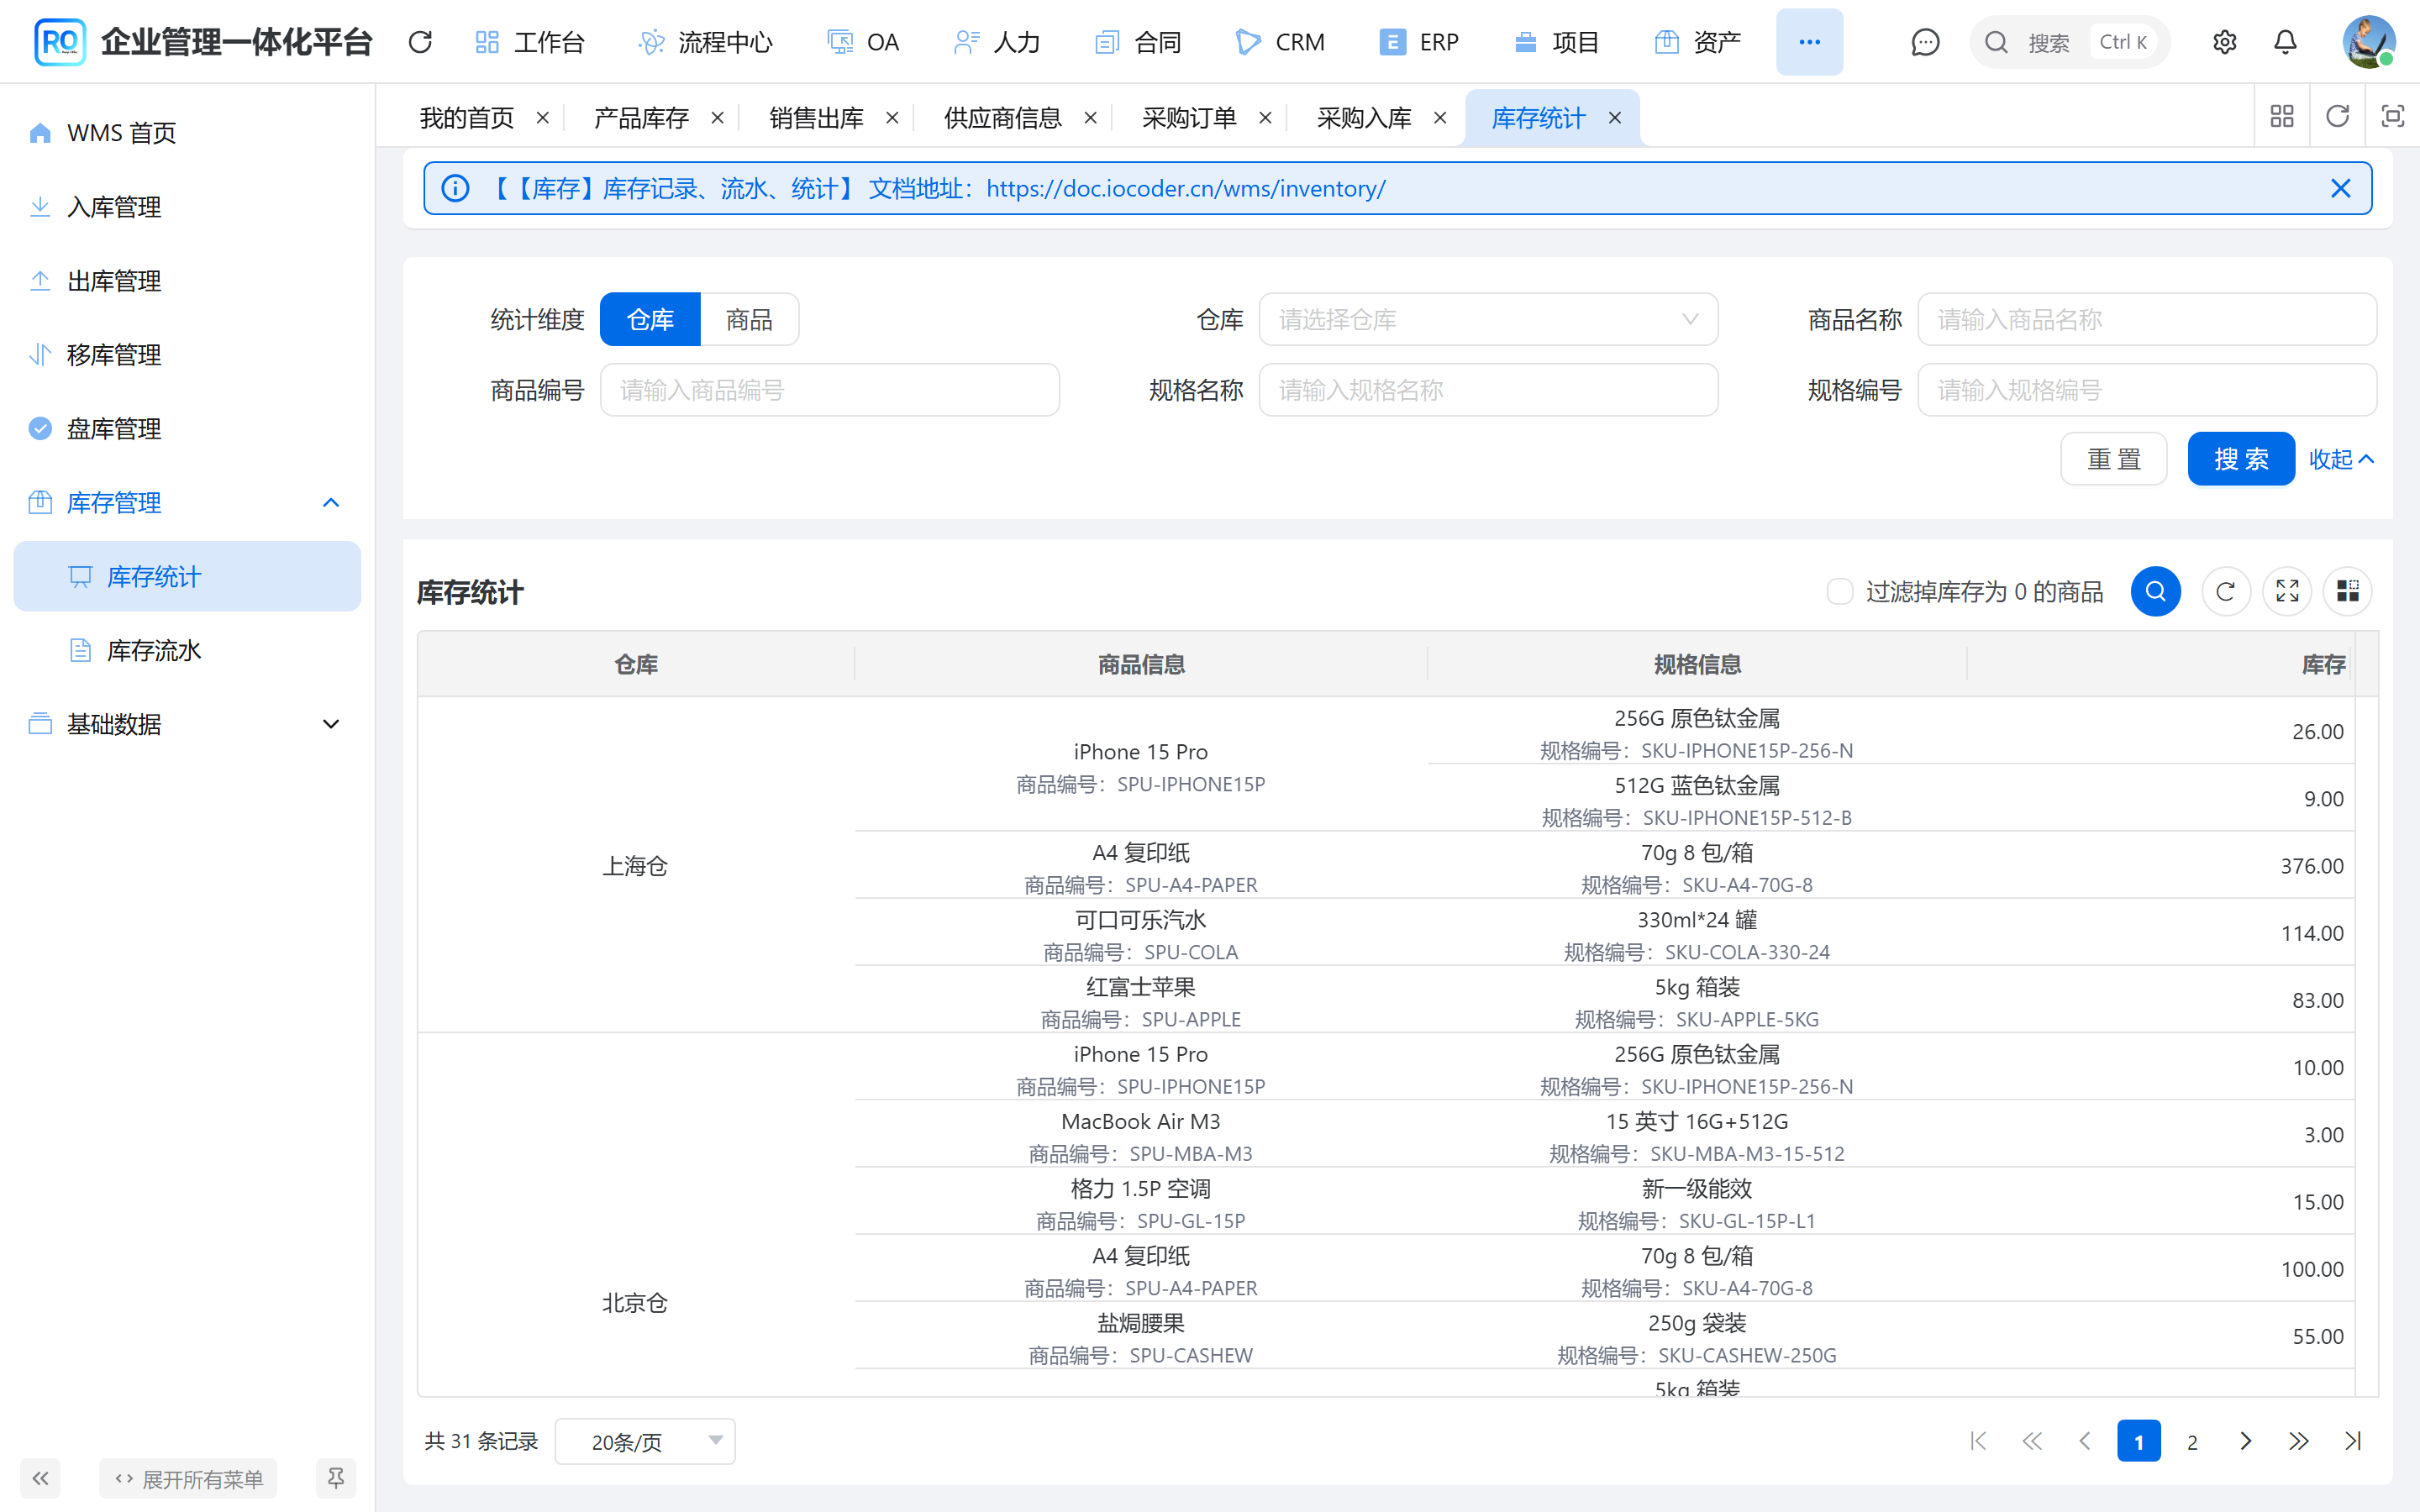
Task: Open the notifications bell
Action: (2285, 42)
